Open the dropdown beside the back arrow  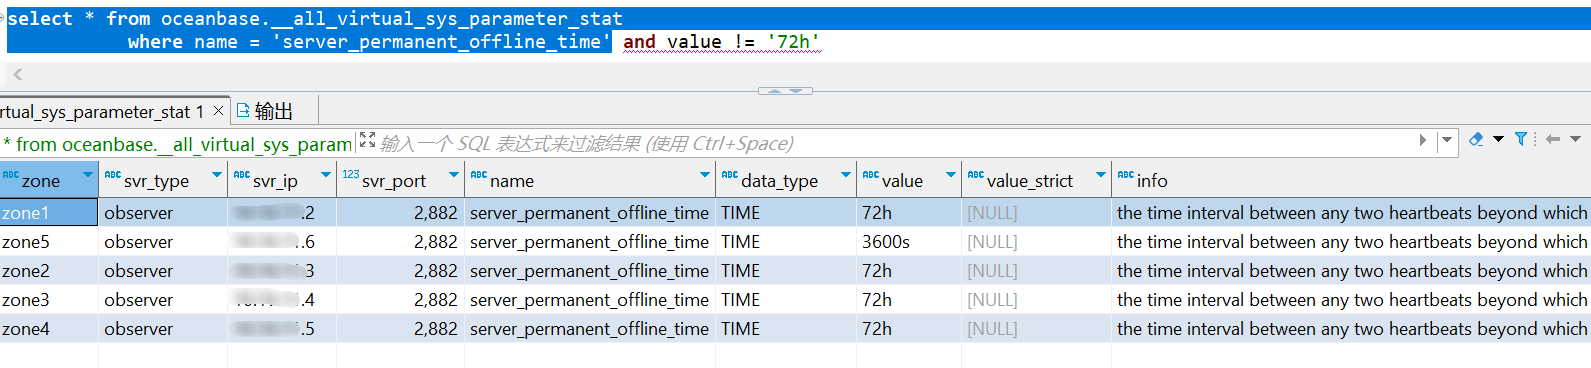coord(1575,139)
